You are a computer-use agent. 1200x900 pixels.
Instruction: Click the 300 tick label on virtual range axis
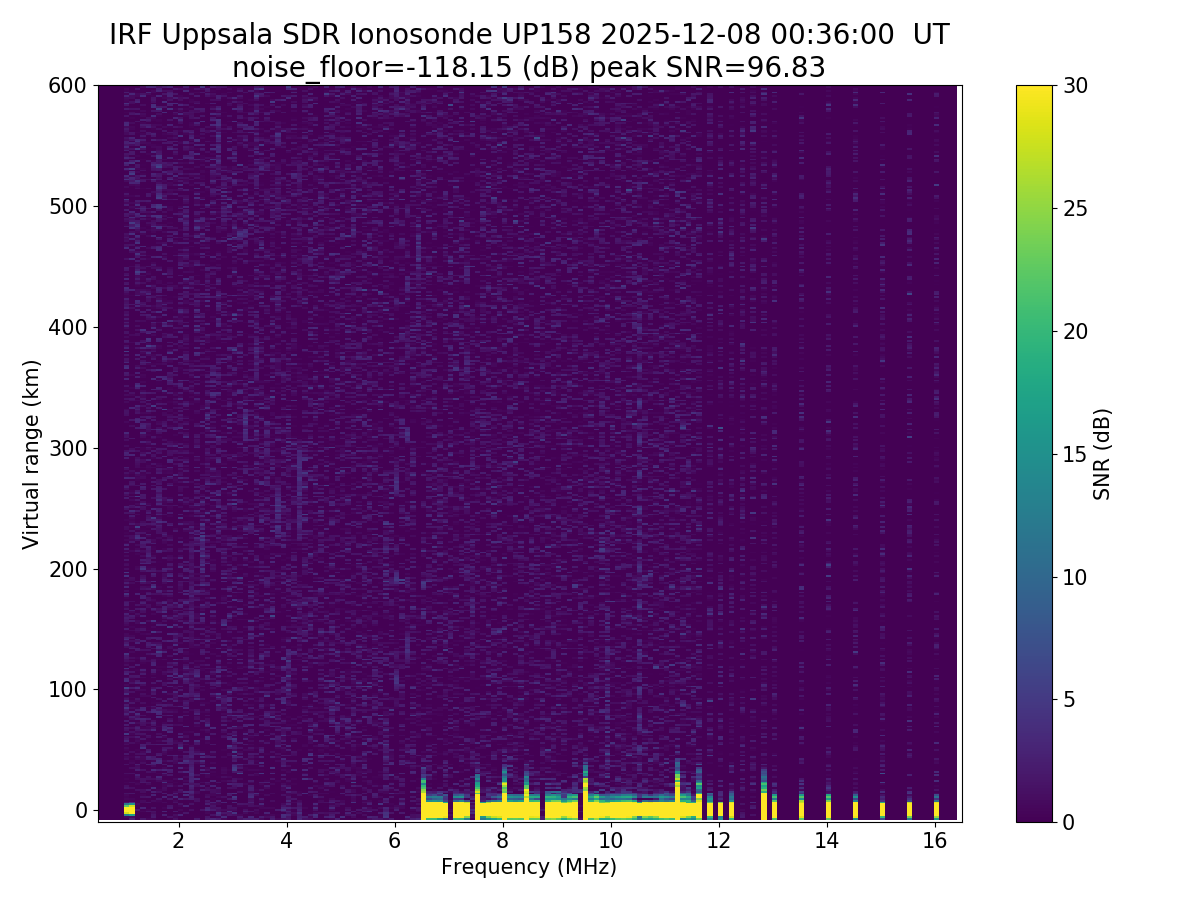pos(69,448)
